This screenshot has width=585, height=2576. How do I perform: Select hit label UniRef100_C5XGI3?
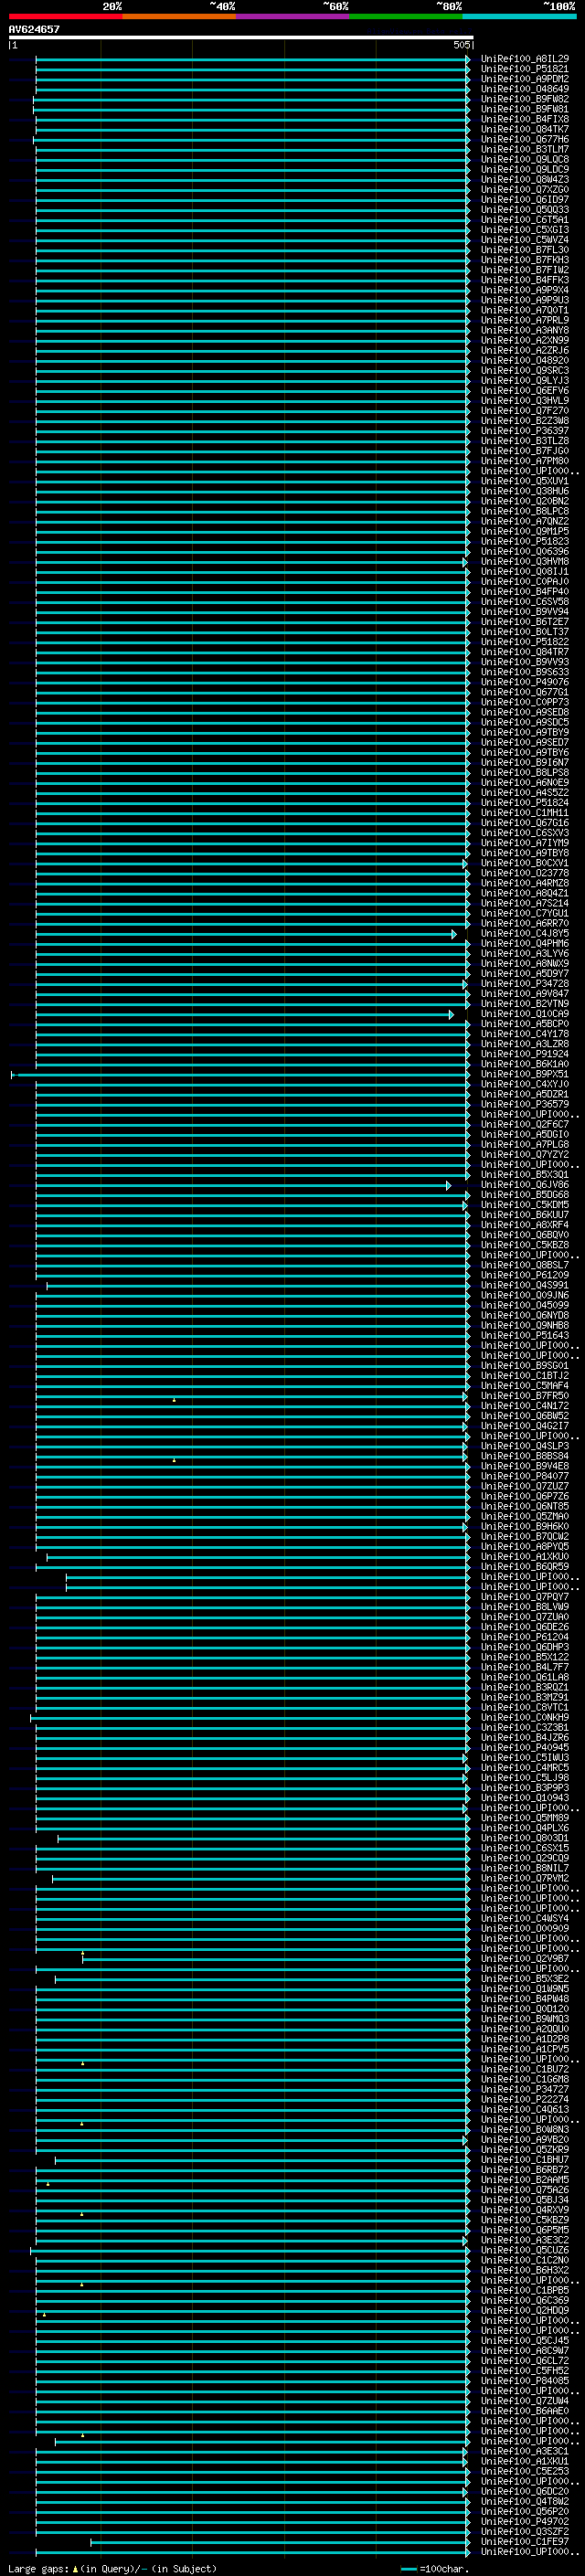click(525, 230)
